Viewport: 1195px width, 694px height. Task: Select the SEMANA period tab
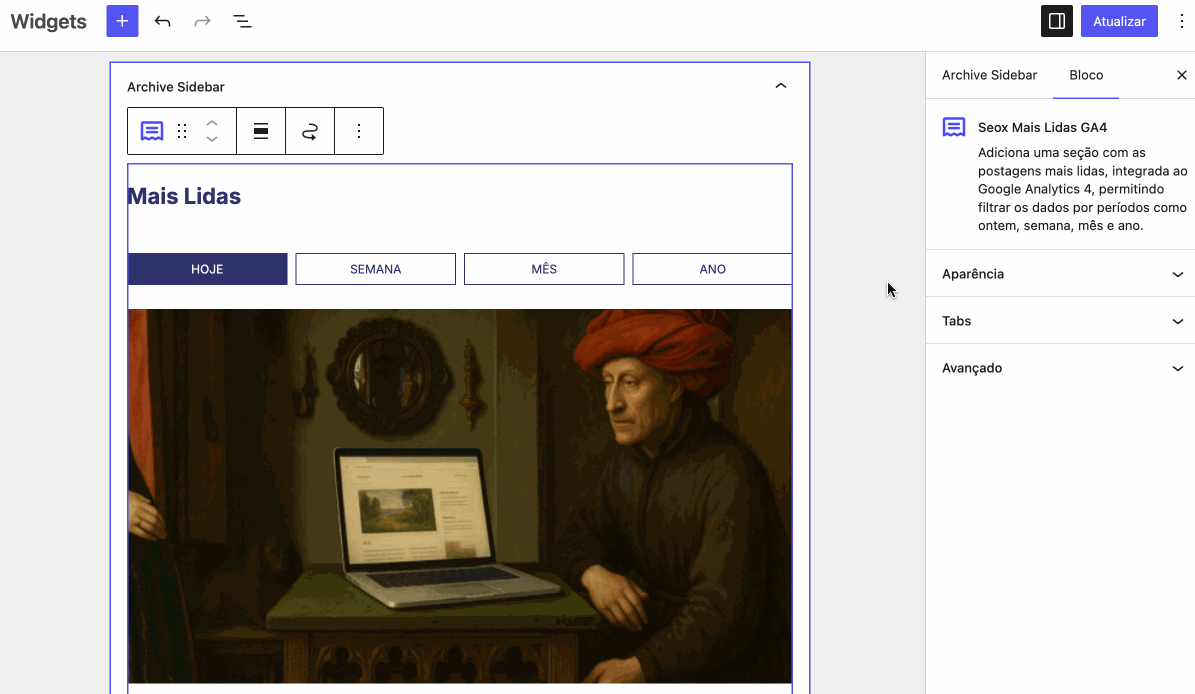[x=376, y=269]
